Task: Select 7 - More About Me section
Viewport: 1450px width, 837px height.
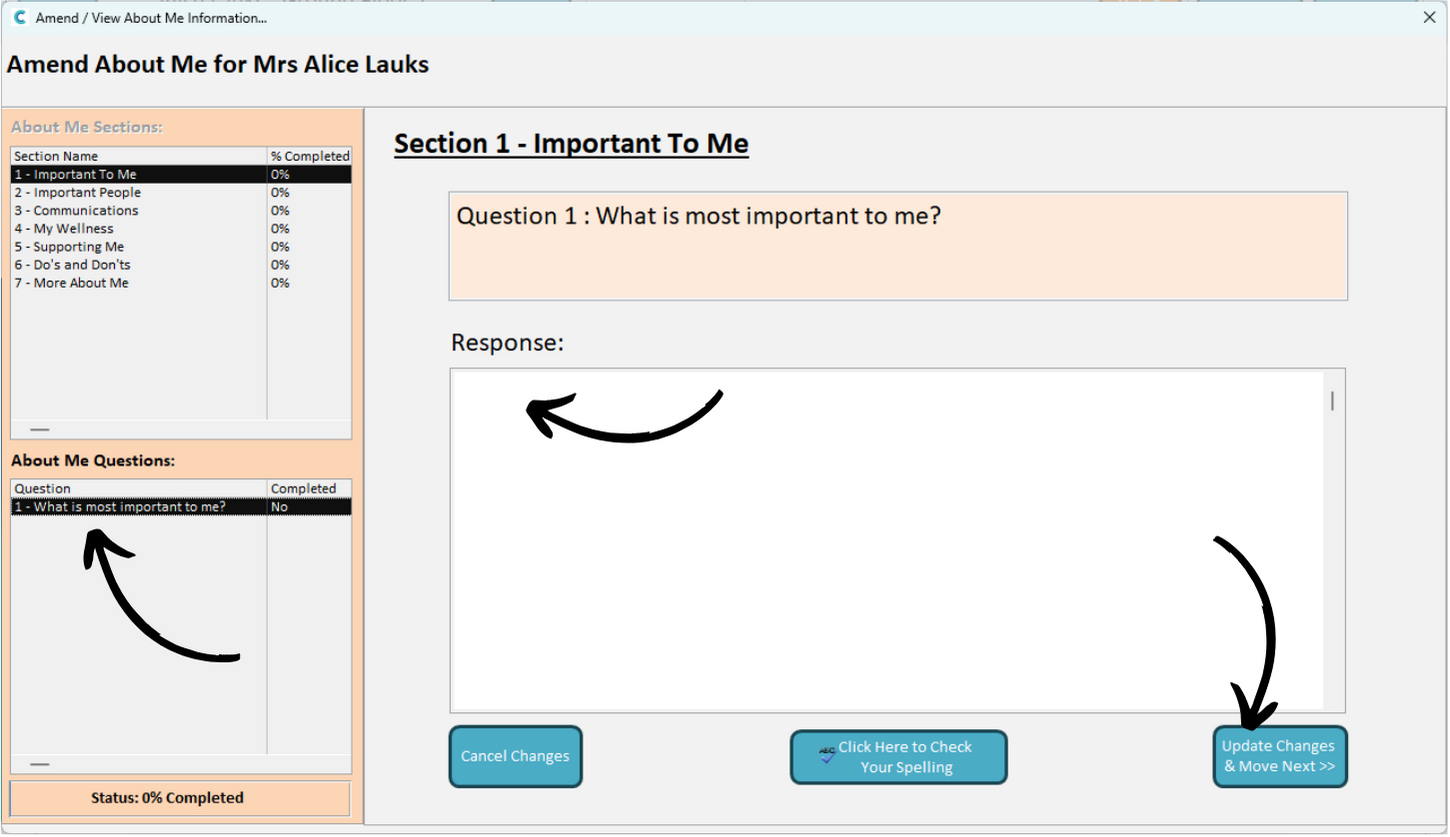Action: tap(181, 283)
